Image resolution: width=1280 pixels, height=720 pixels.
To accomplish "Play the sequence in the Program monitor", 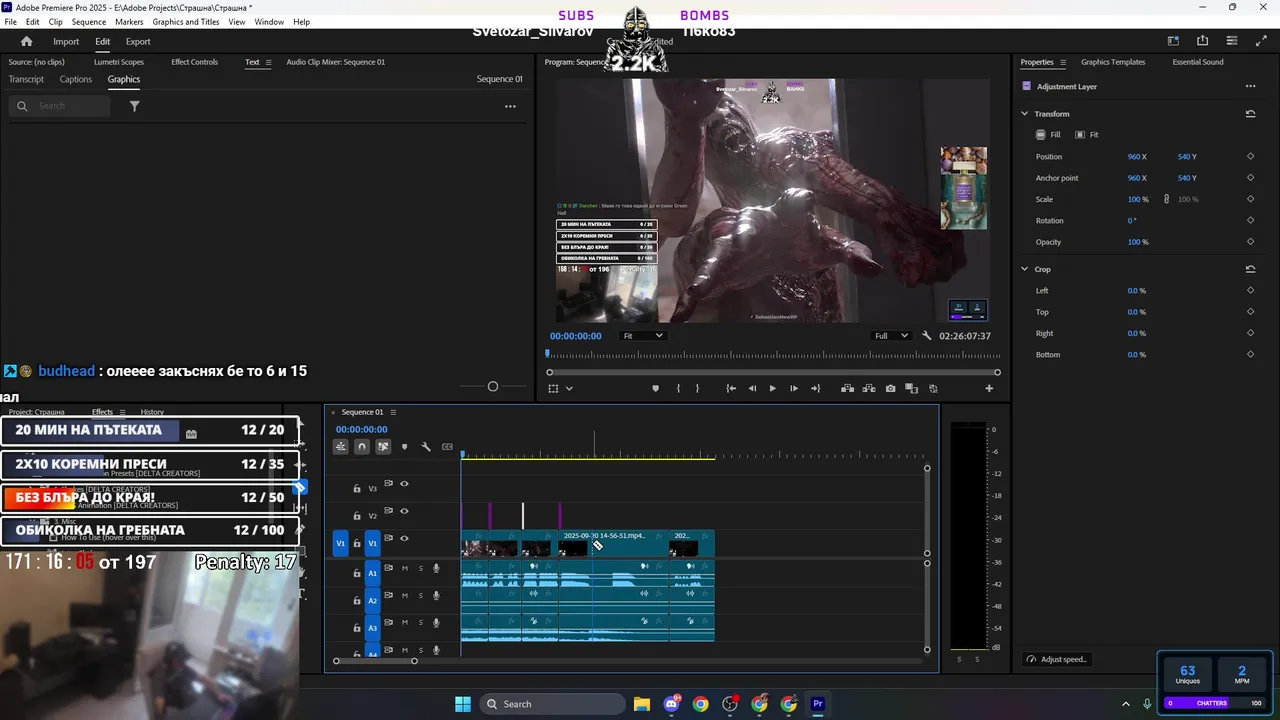I will pyautogui.click(x=772, y=388).
